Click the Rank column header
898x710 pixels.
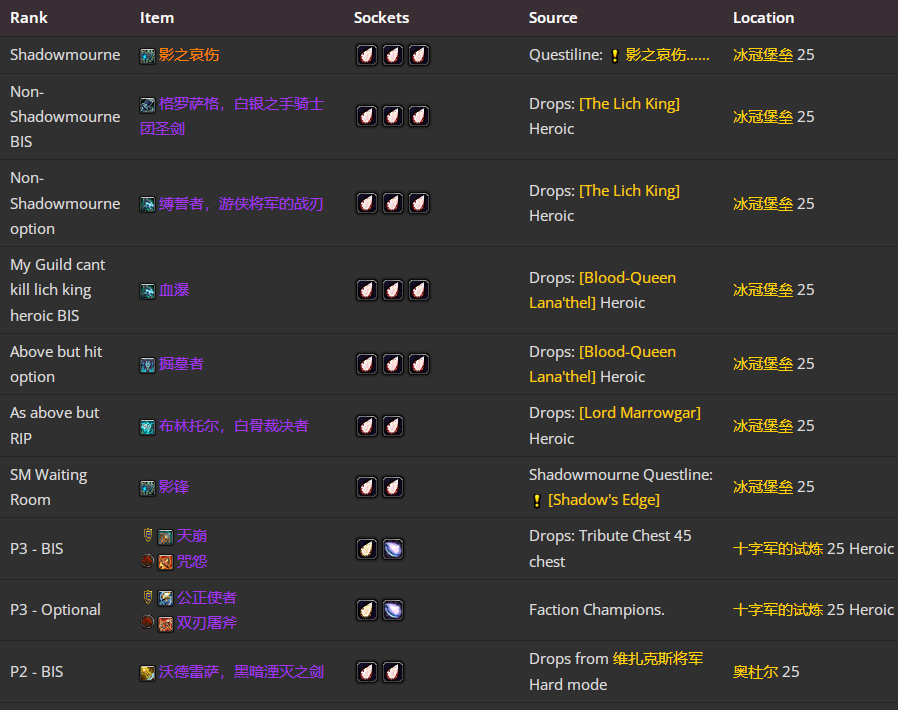[x=29, y=18]
